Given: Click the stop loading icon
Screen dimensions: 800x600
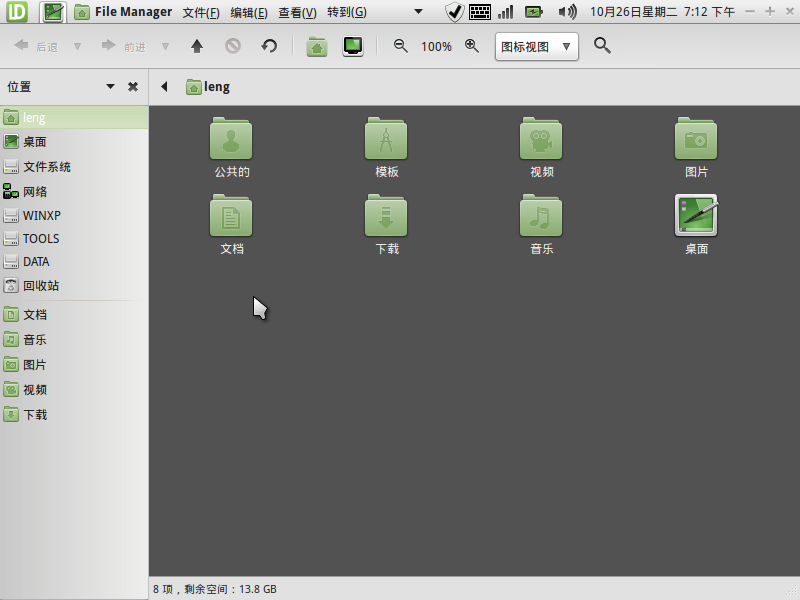Looking at the screenshot, I should [x=233, y=46].
